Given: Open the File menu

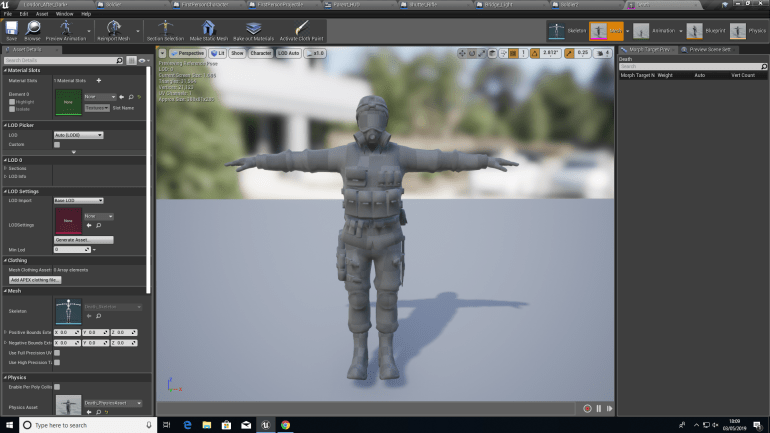Looking at the screenshot, I should coord(8,14).
